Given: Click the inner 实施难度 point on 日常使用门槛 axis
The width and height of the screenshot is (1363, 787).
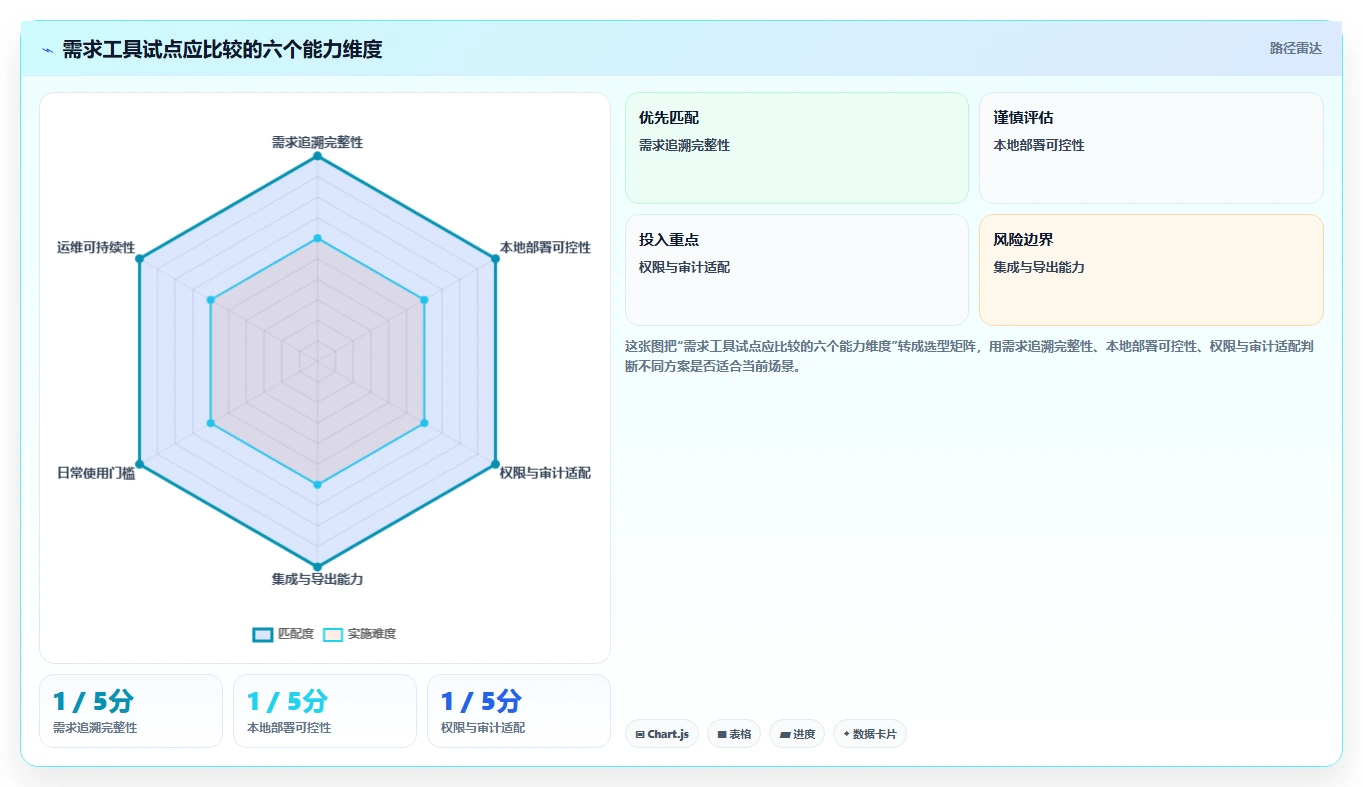Looking at the screenshot, I should [x=210, y=423].
